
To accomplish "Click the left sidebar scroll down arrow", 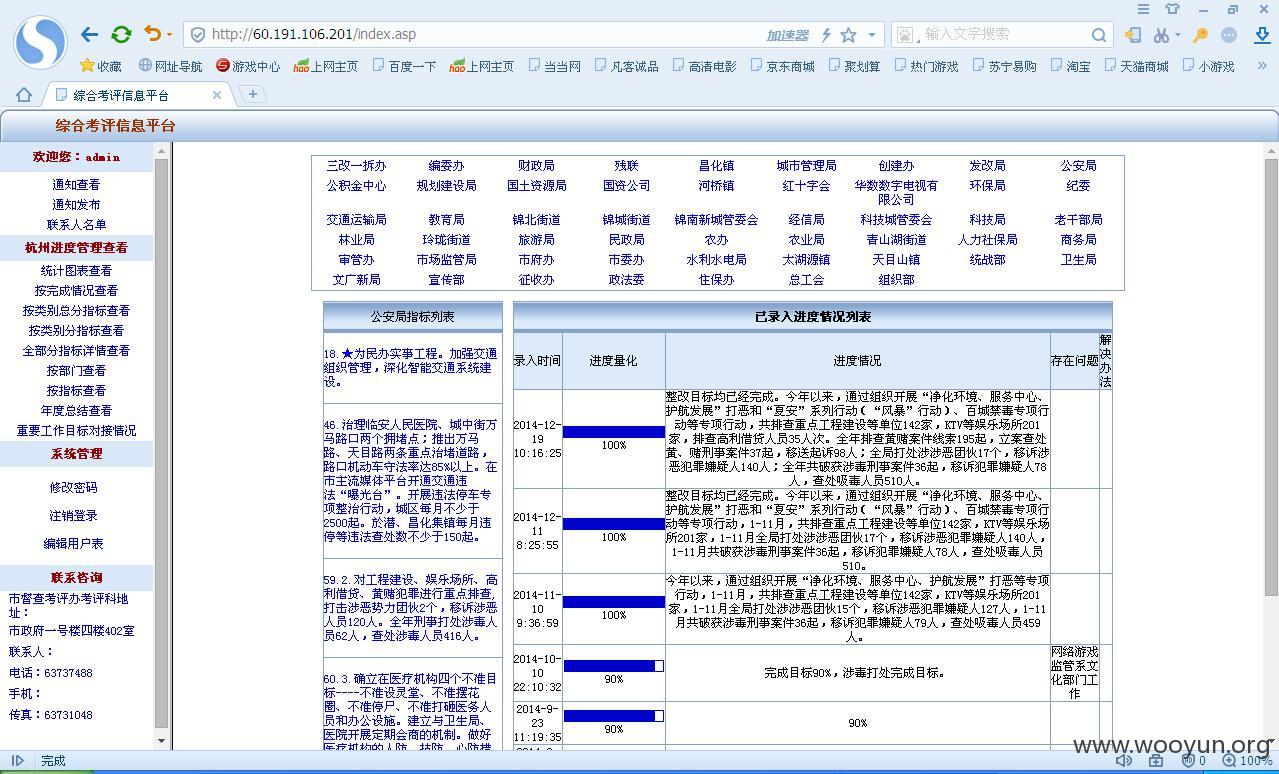I will point(162,741).
